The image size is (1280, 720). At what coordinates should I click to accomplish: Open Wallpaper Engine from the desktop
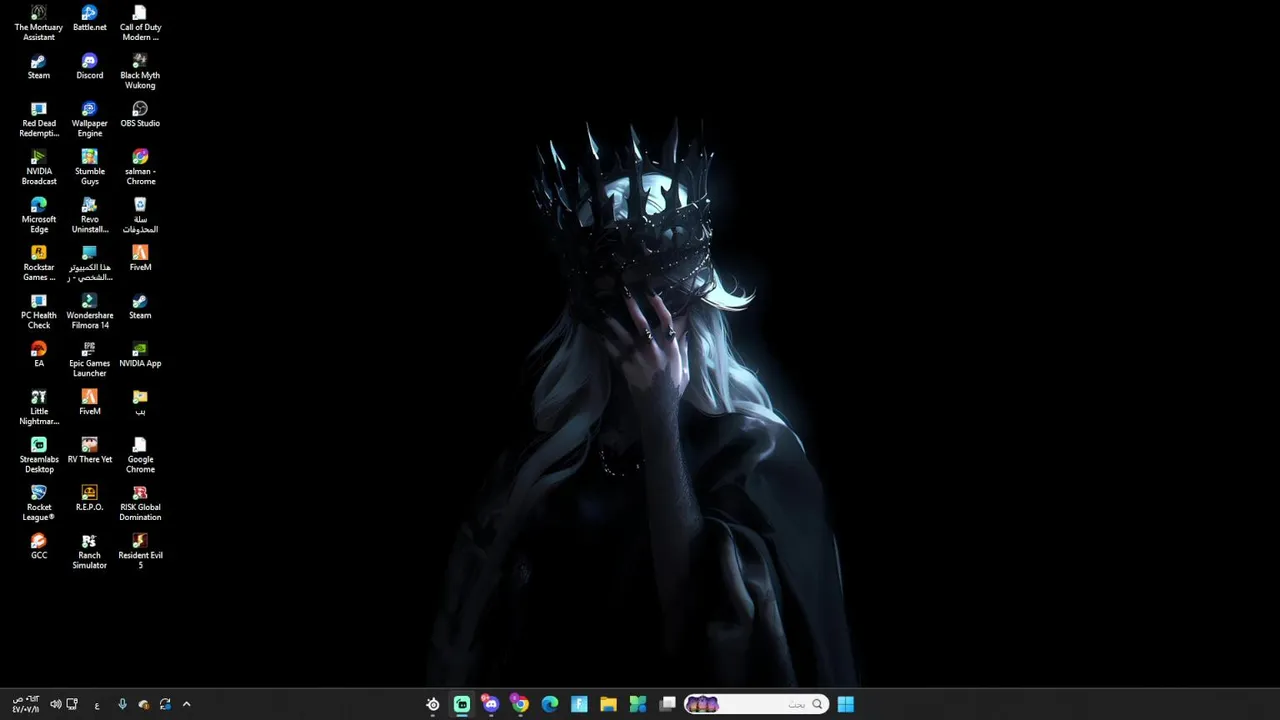pos(89,119)
